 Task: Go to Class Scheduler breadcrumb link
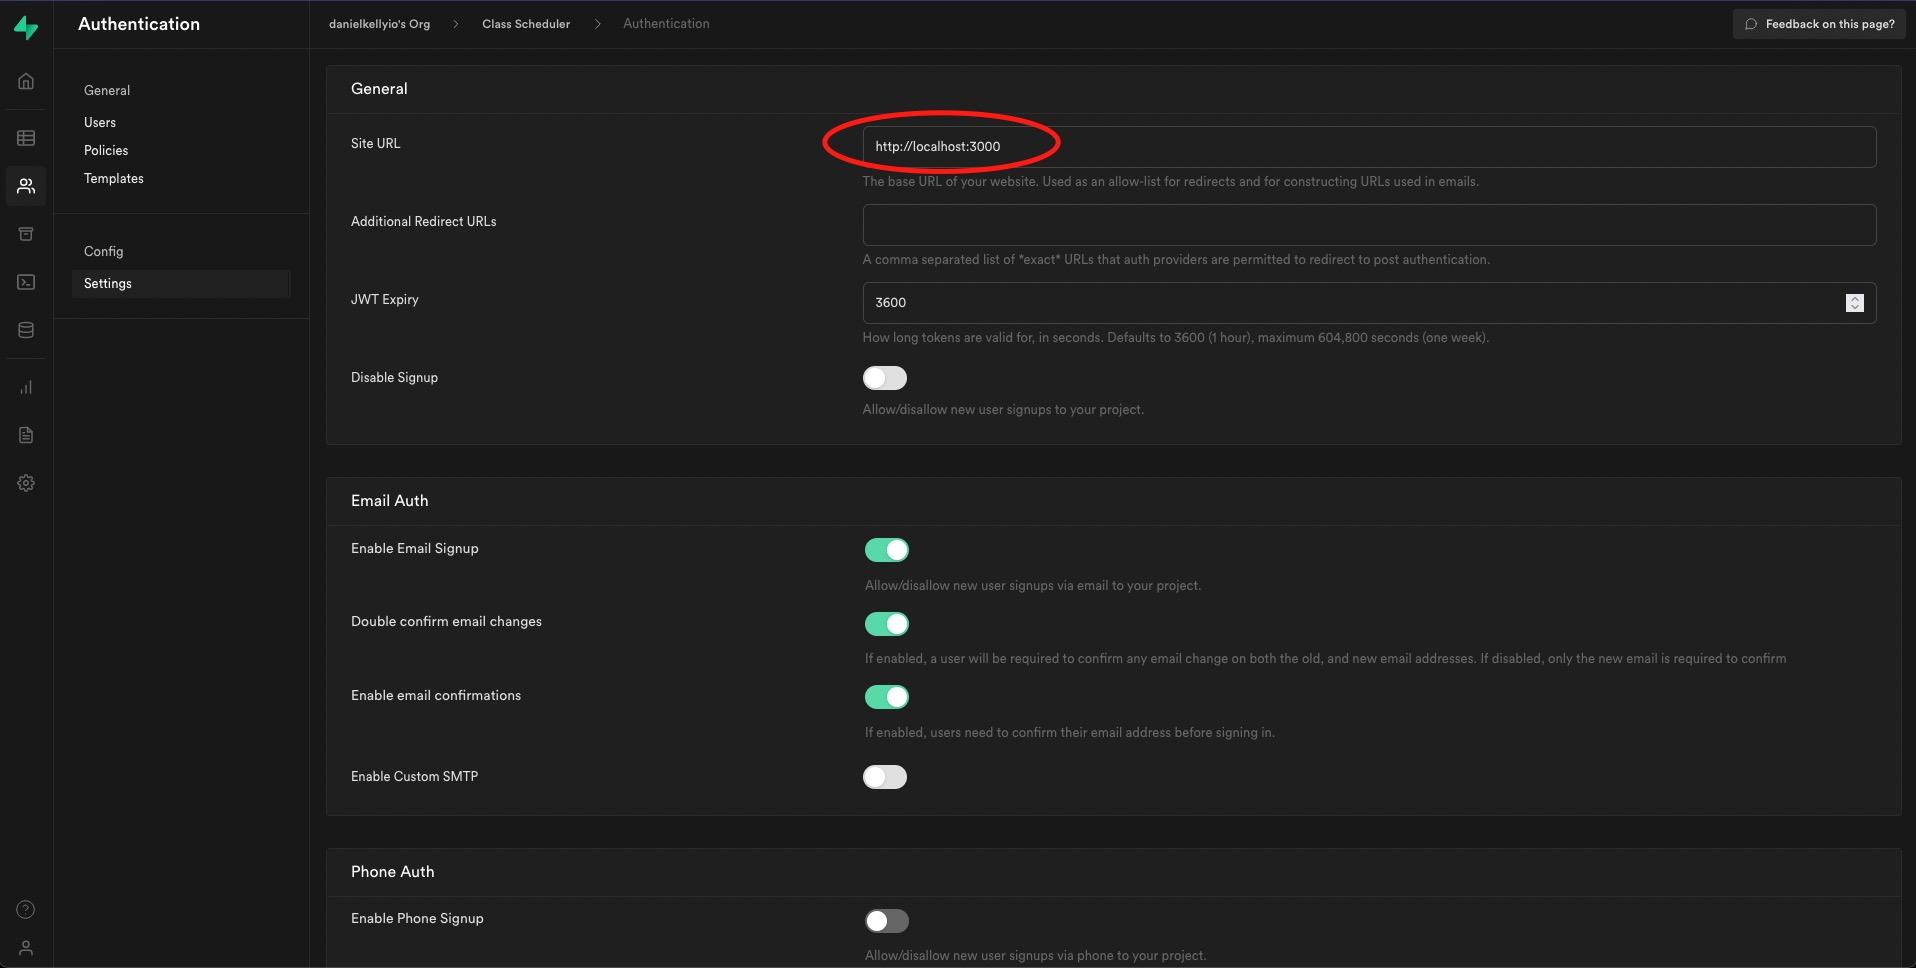[526, 24]
